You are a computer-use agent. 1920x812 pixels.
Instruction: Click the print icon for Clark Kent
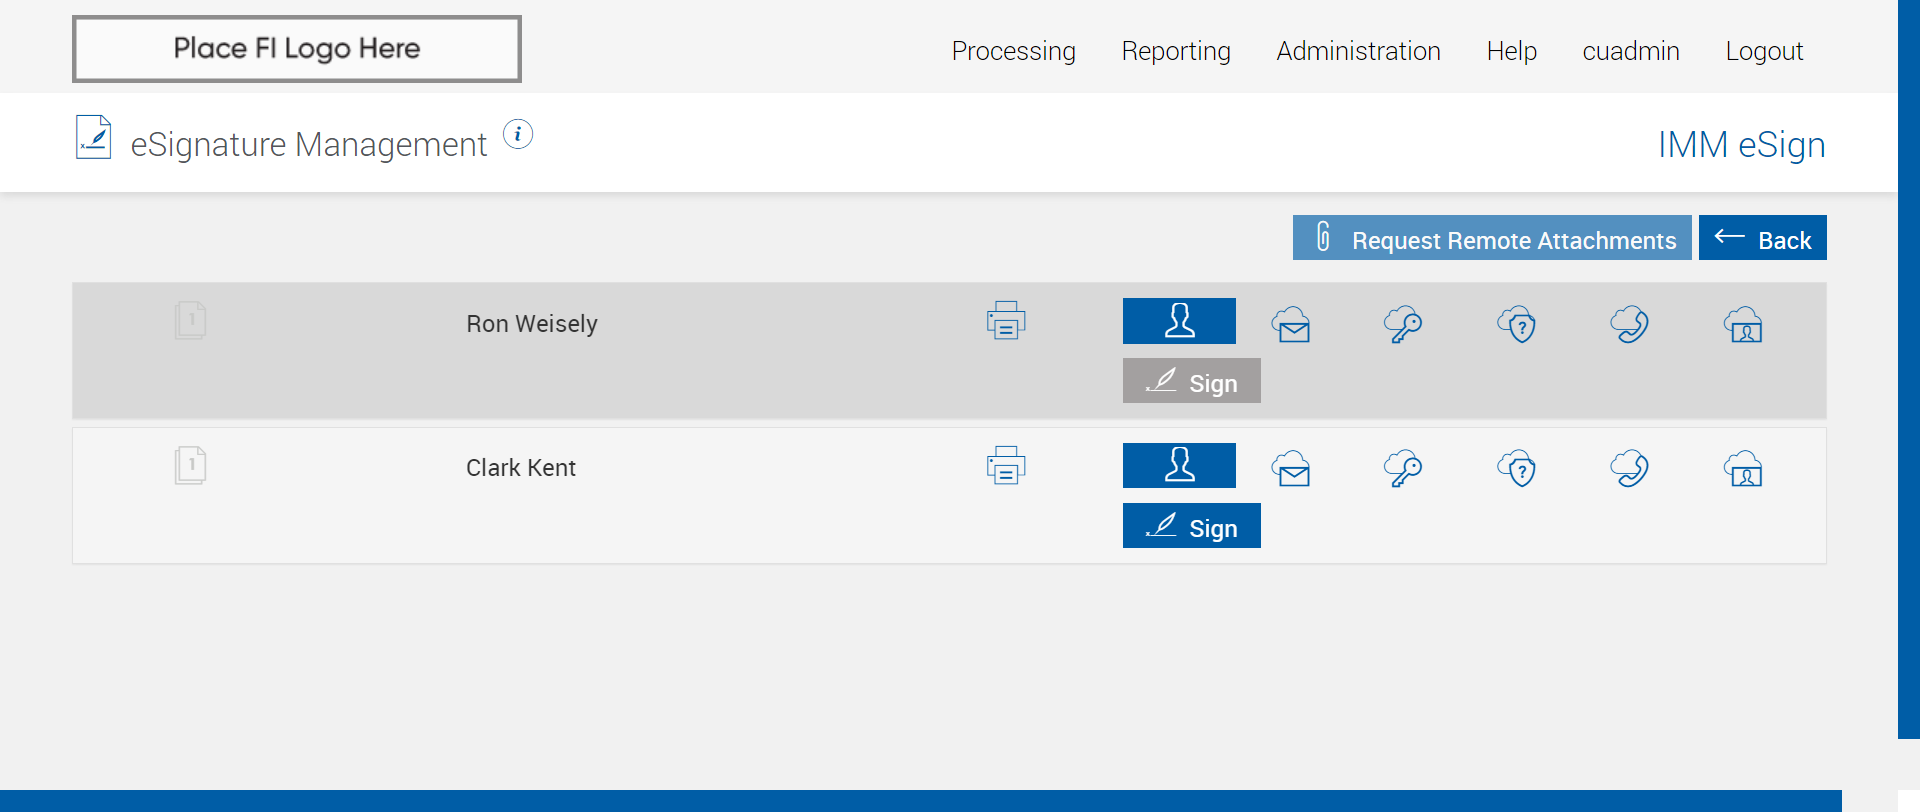point(1006,466)
